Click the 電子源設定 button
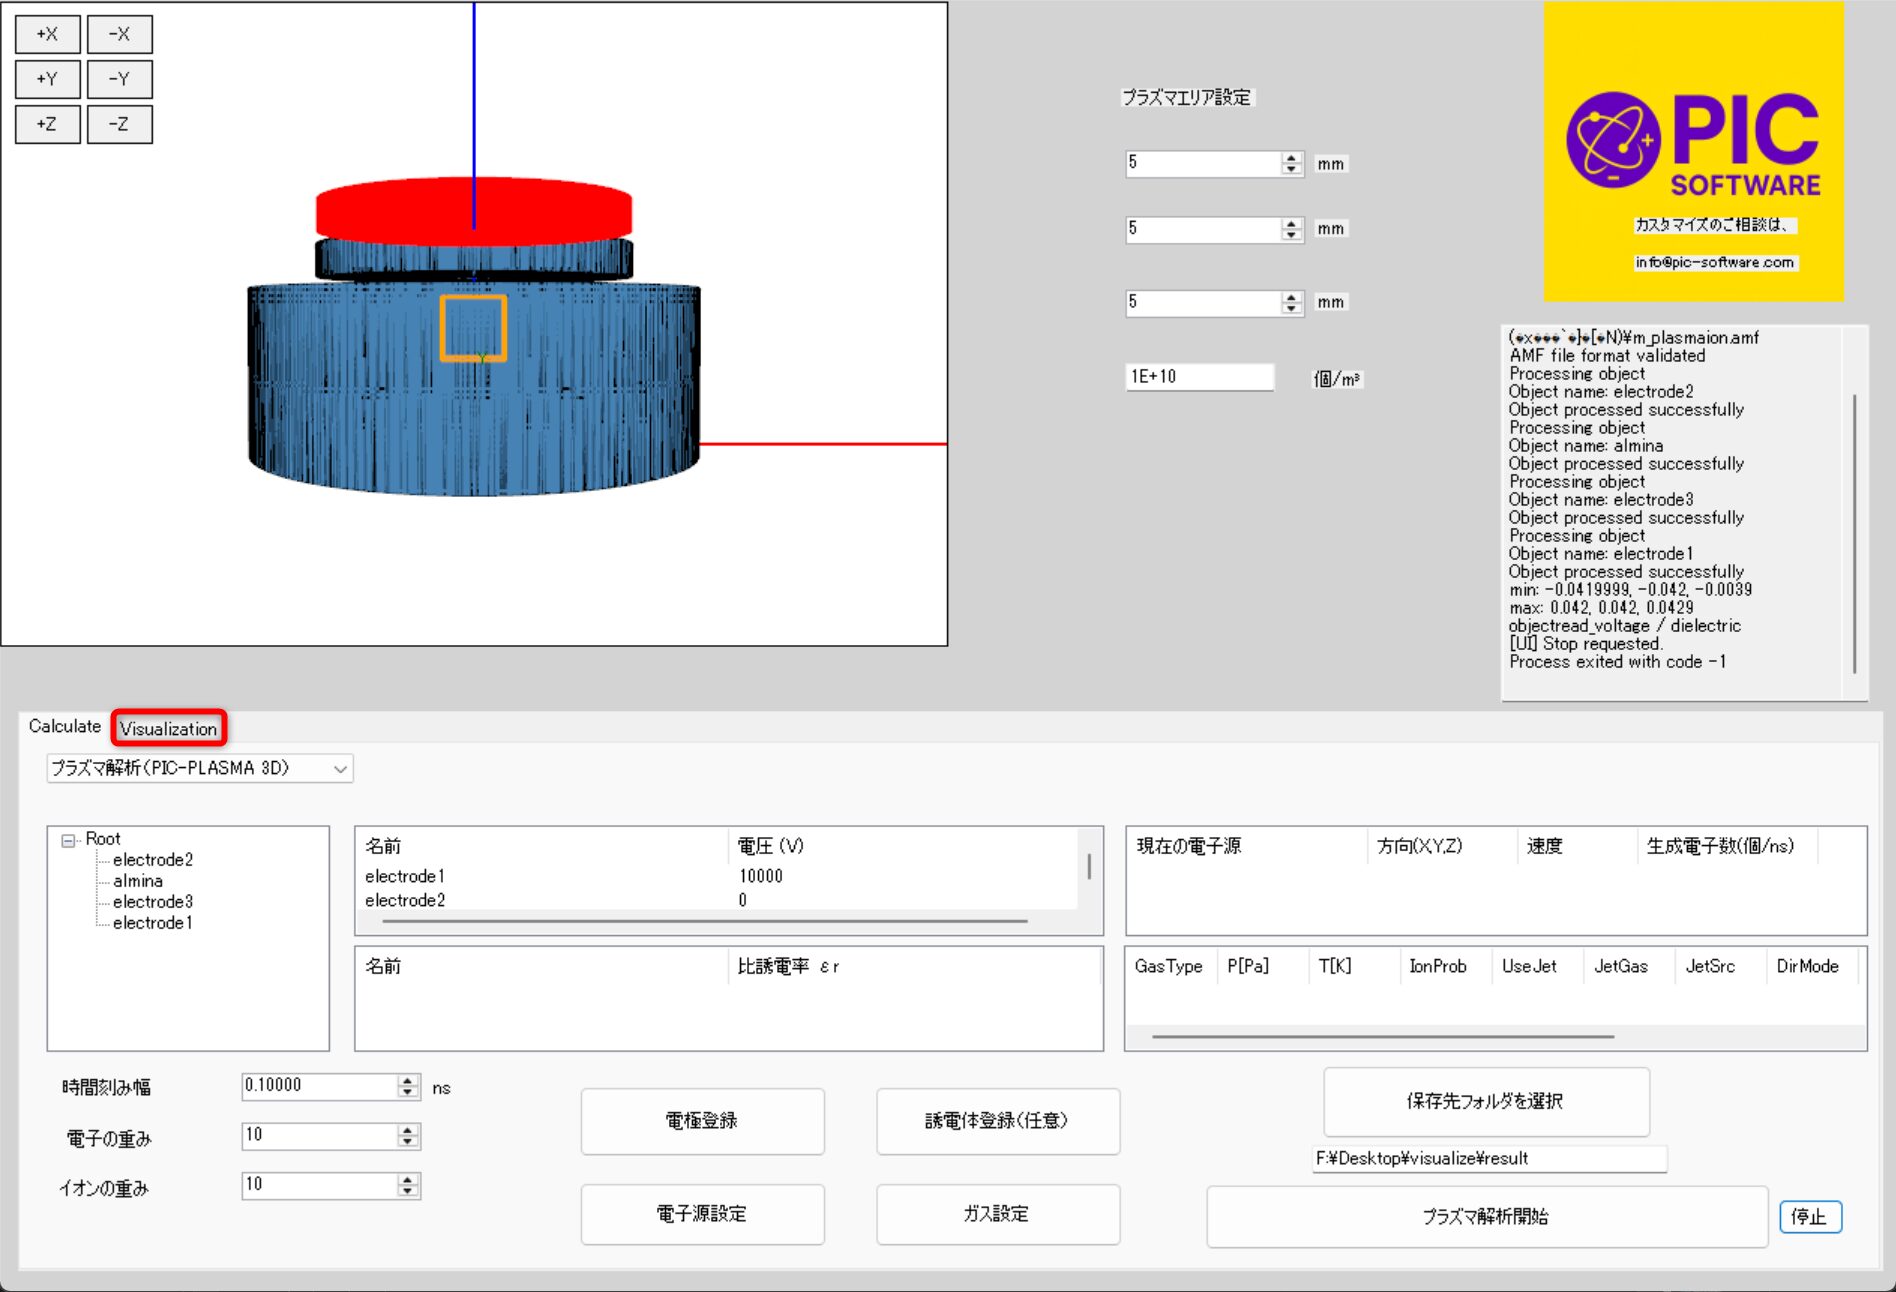Screen dimensions: 1896x1292 pos(702,1214)
